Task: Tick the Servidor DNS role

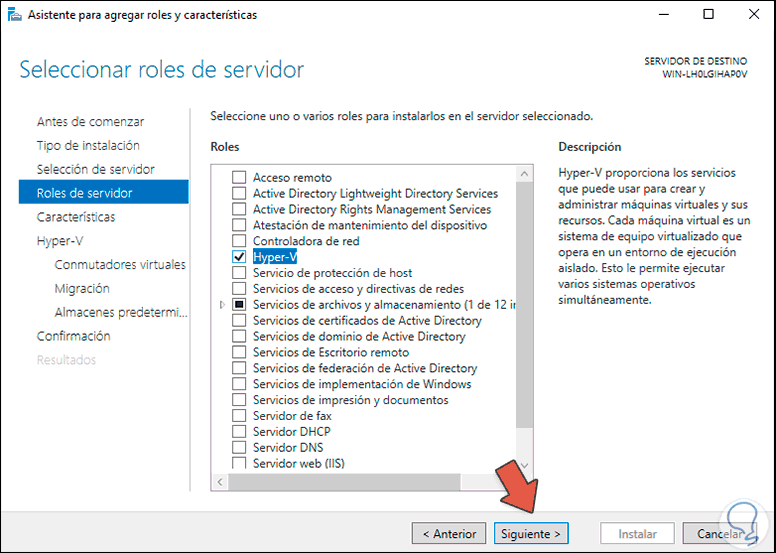Action: [239, 448]
